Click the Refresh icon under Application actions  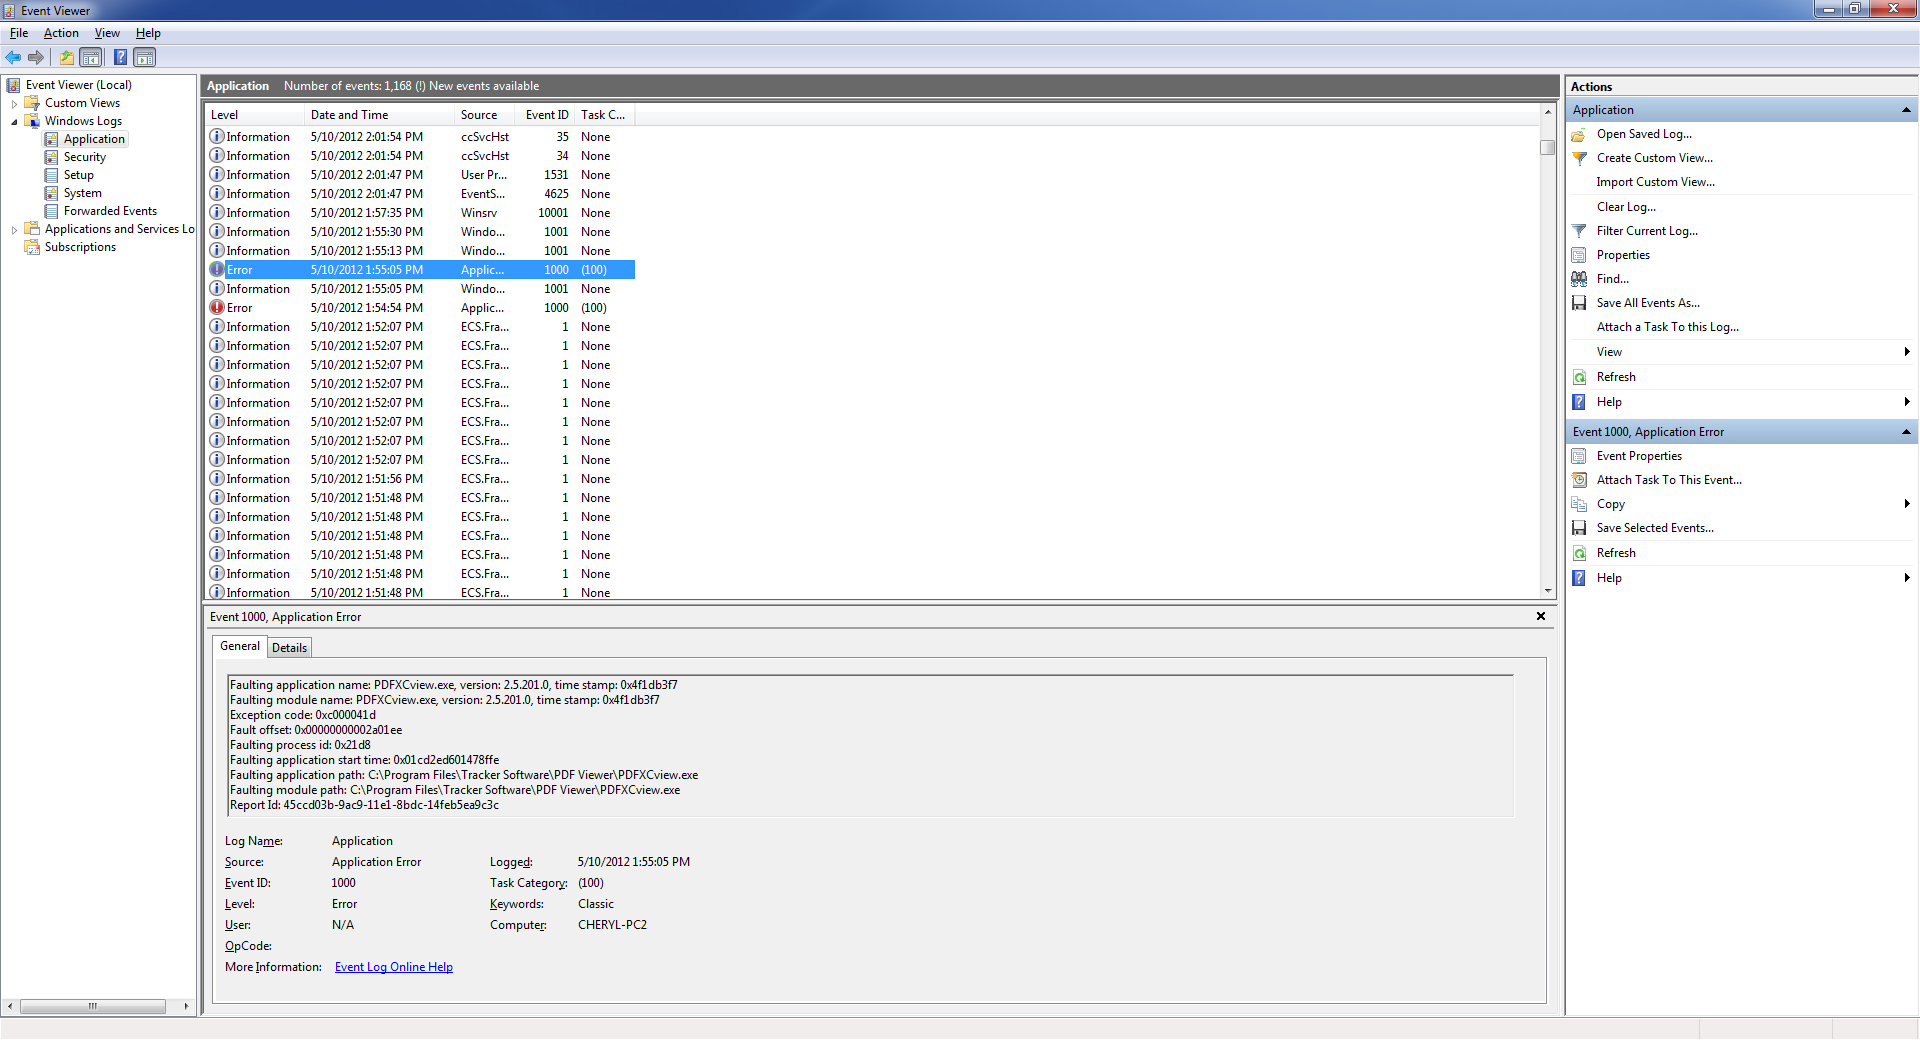[x=1579, y=377]
